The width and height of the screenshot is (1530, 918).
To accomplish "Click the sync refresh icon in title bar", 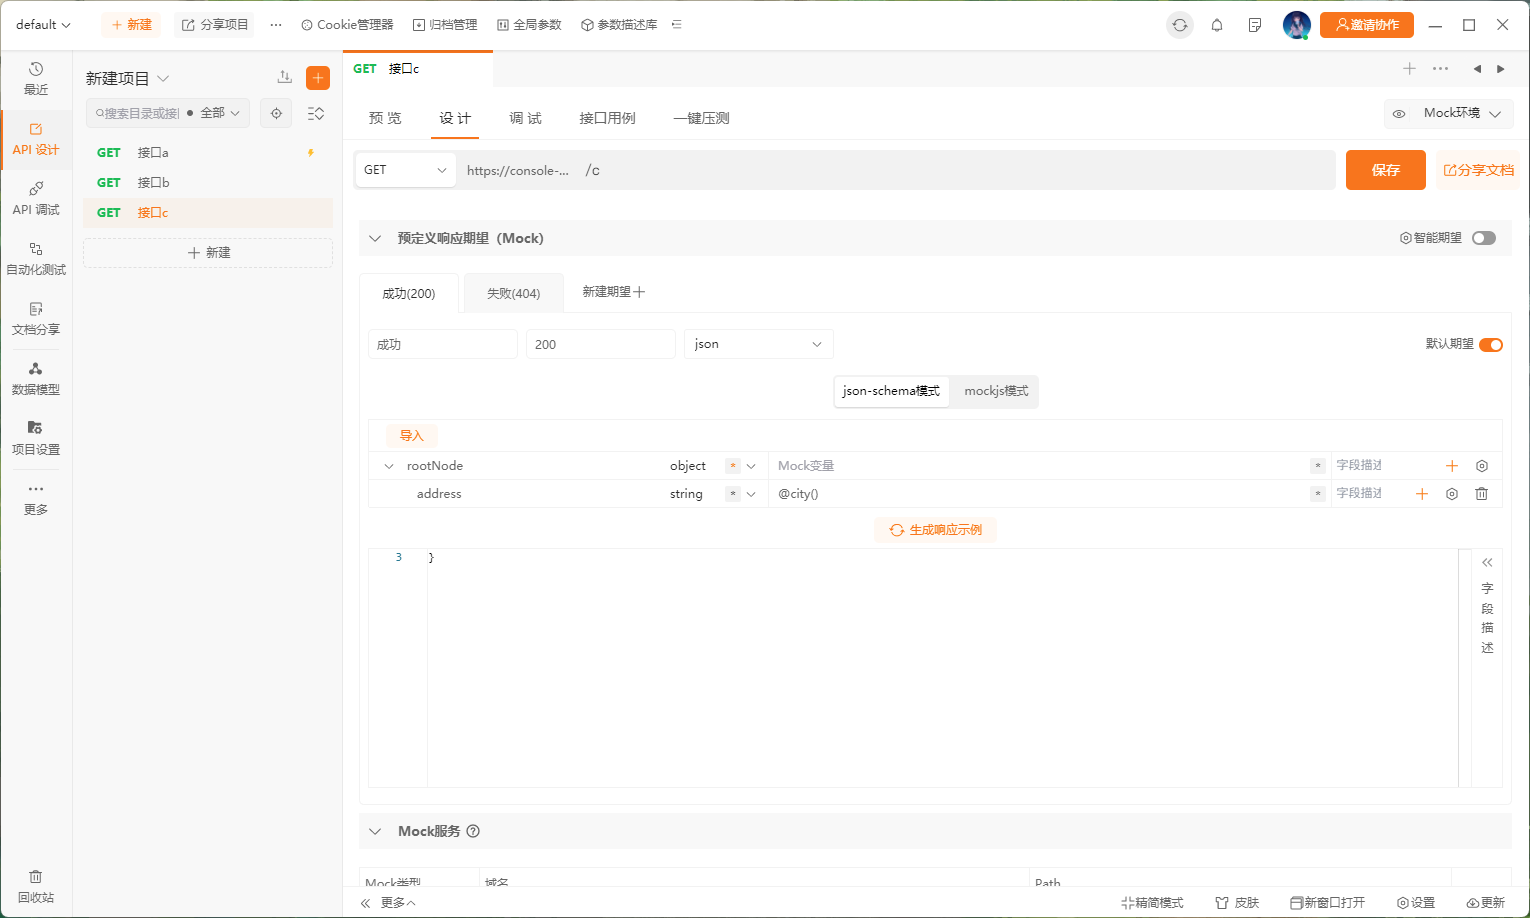I will tap(1180, 25).
